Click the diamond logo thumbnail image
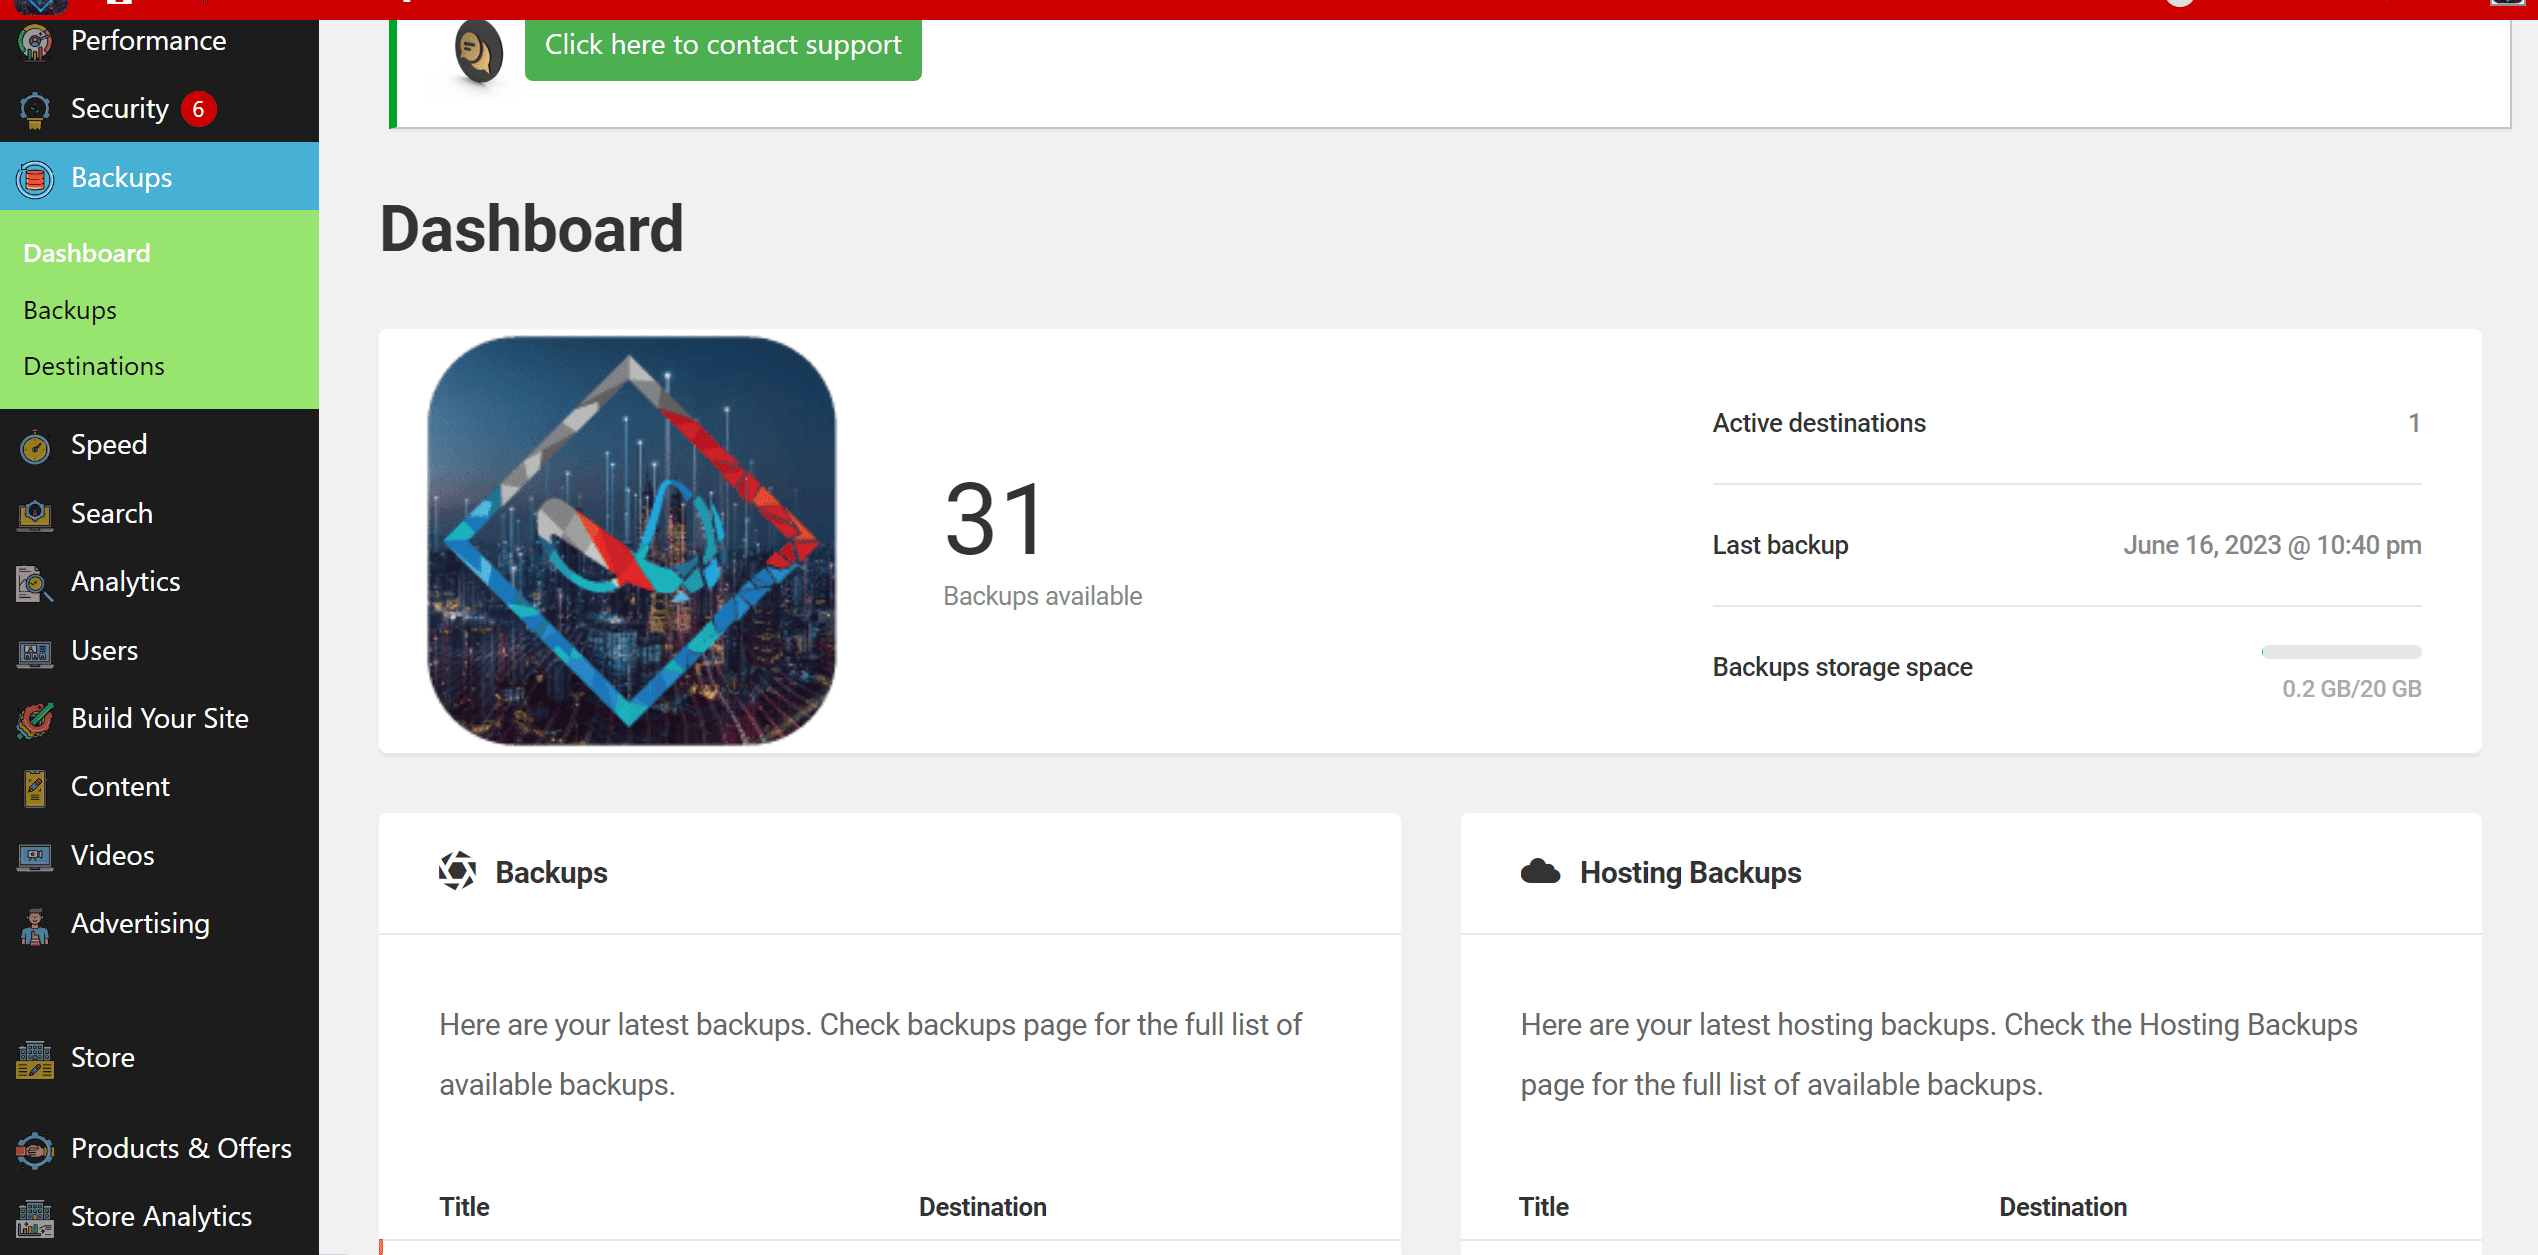2538x1255 pixels. pyautogui.click(x=632, y=541)
